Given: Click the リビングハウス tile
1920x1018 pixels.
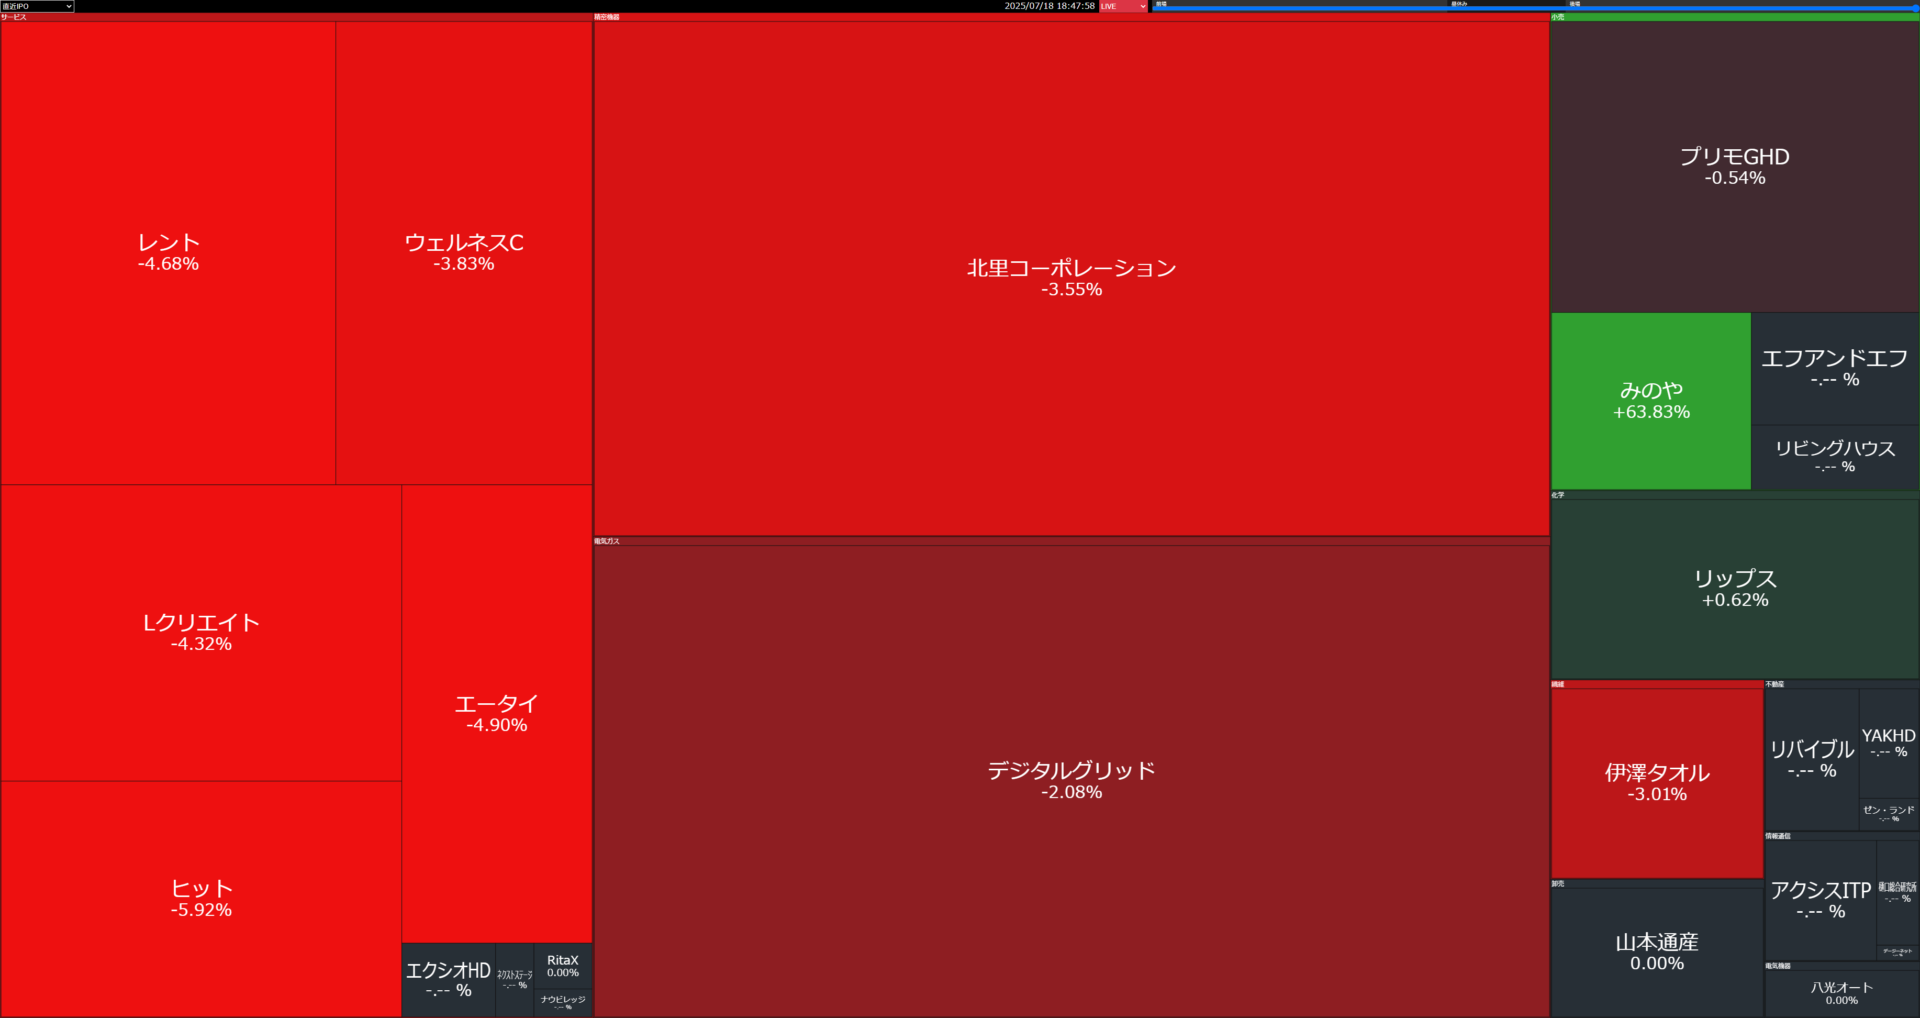Looking at the screenshot, I should 1835,457.
